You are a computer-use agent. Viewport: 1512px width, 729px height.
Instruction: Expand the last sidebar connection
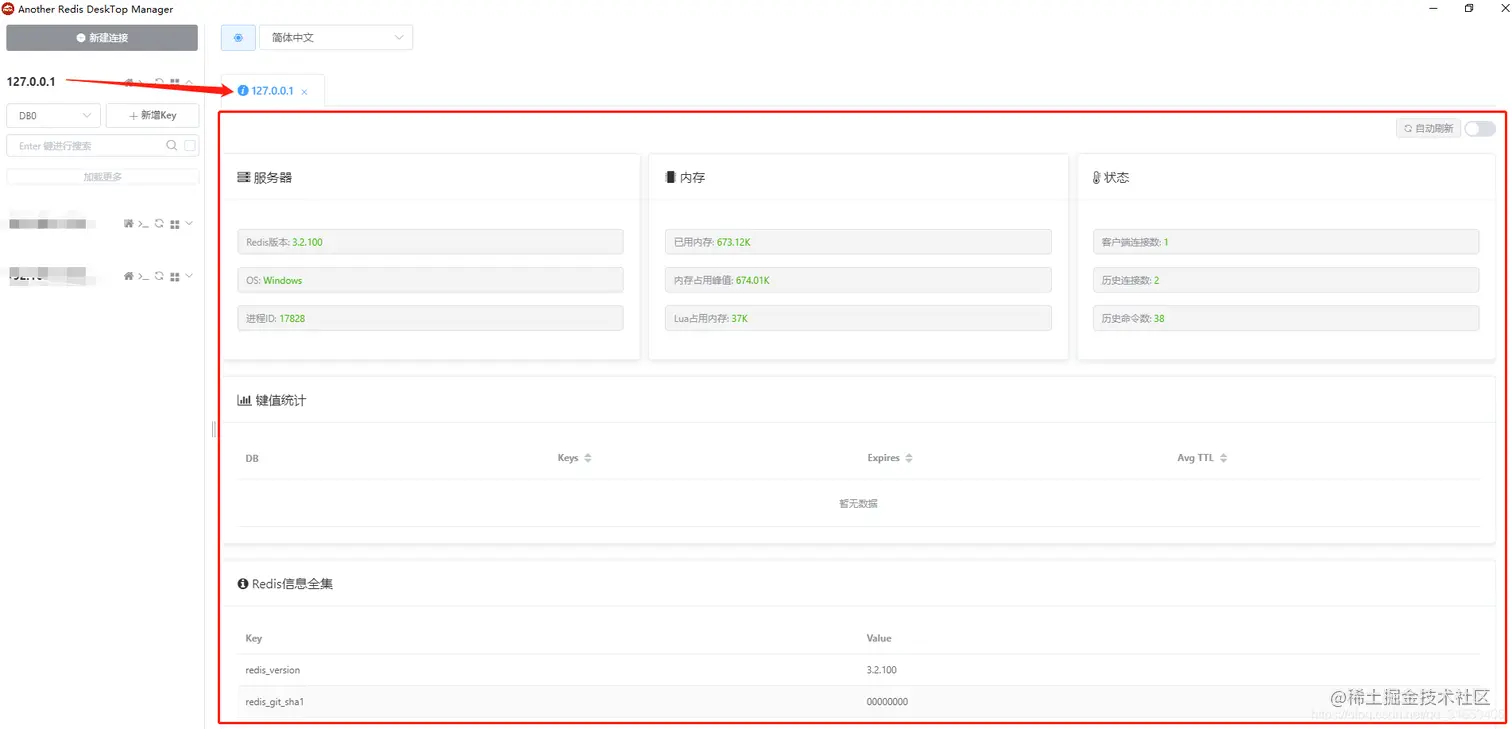[x=189, y=276]
